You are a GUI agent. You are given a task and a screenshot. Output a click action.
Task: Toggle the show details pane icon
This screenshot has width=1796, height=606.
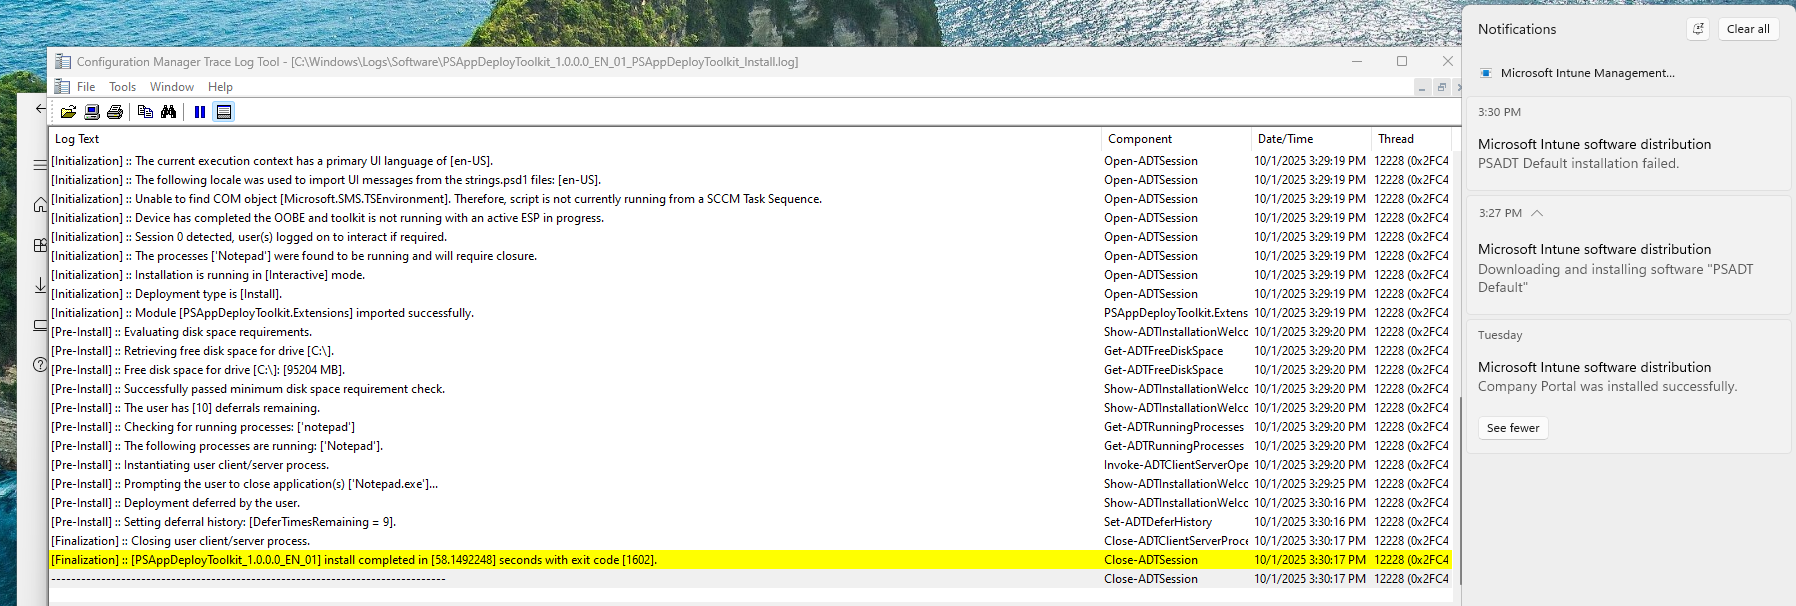224,112
